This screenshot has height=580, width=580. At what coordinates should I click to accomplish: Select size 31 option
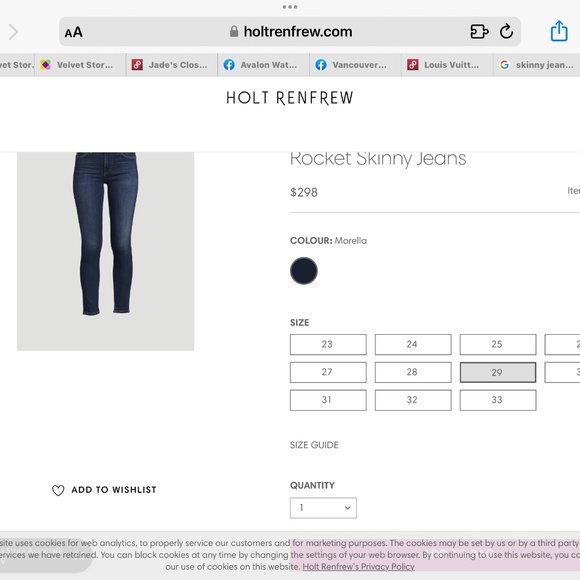(328, 400)
